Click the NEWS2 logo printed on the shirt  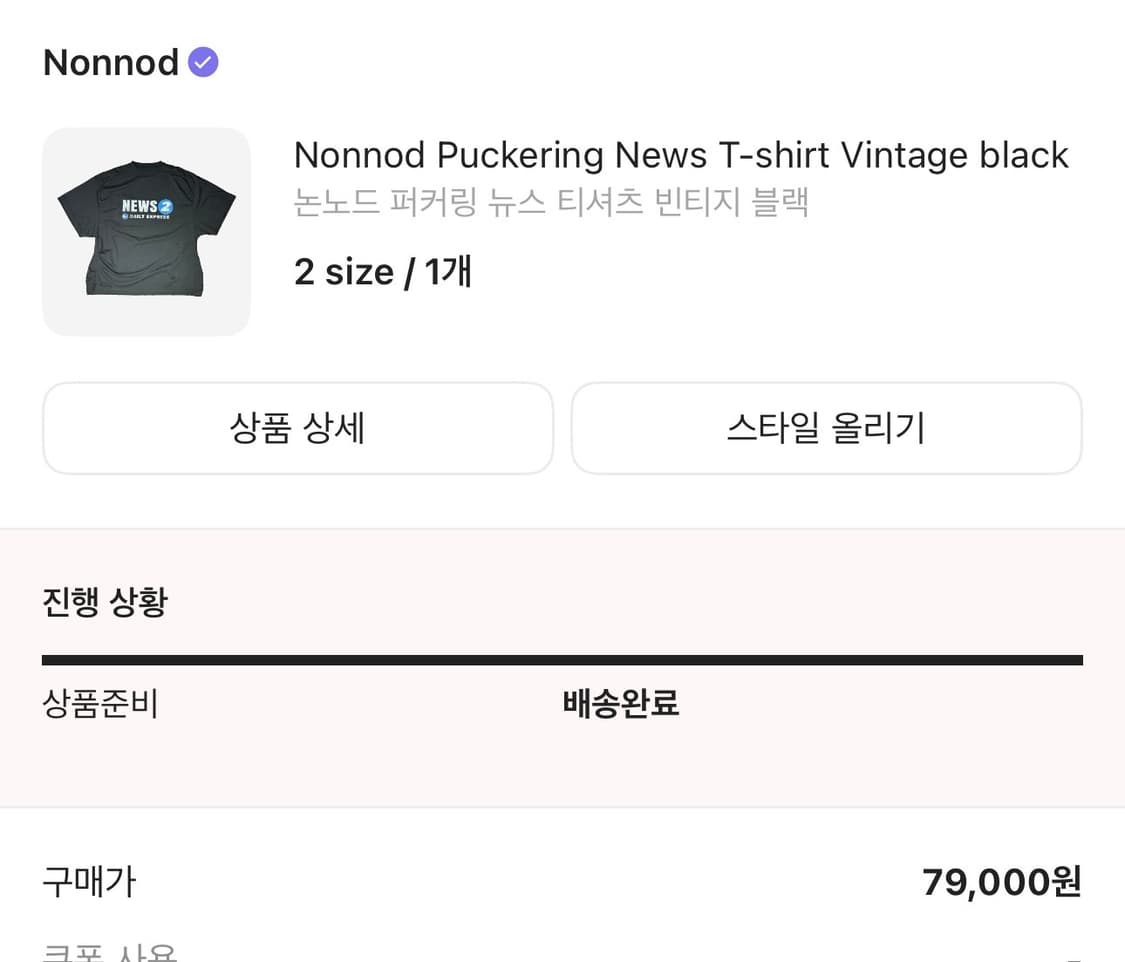147,207
